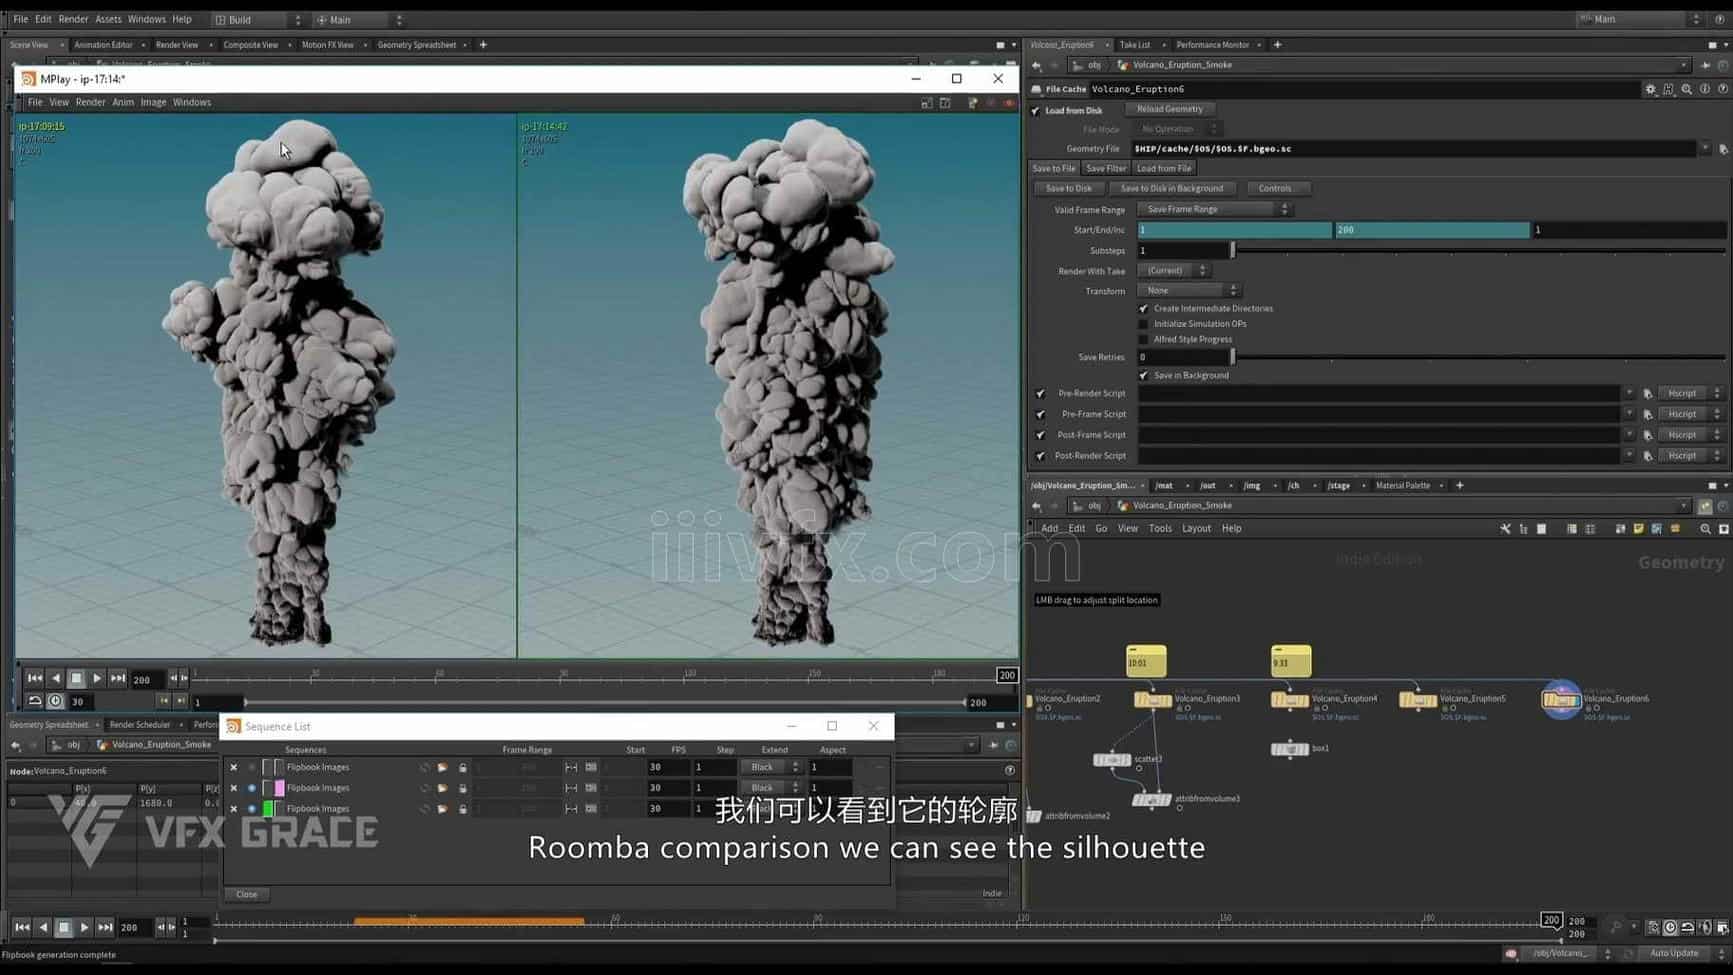
Task: Click the Geometry File path field
Action: pos(1414,149)
